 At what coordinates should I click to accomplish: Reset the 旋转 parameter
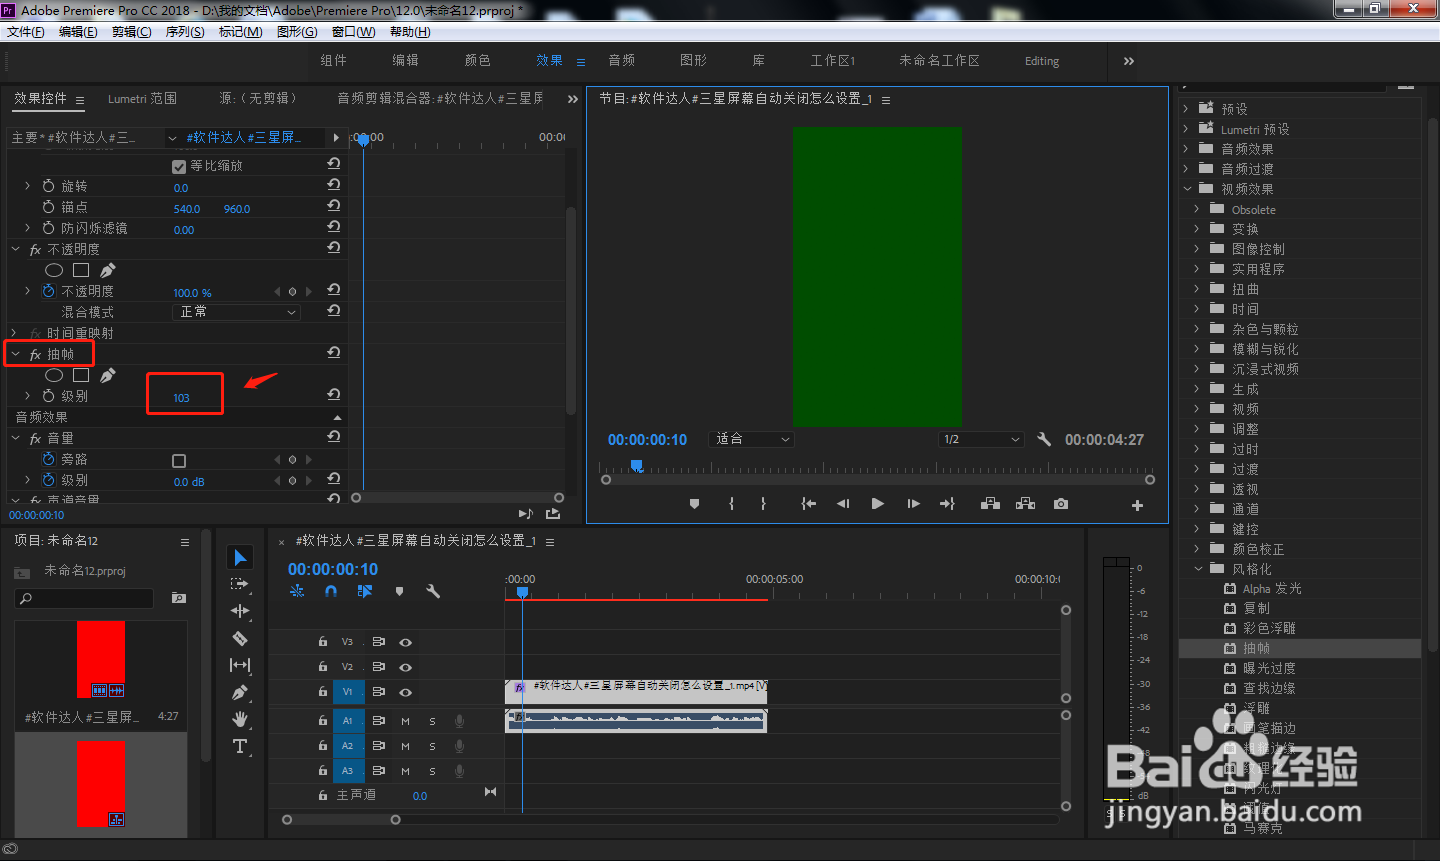(334, 185)
